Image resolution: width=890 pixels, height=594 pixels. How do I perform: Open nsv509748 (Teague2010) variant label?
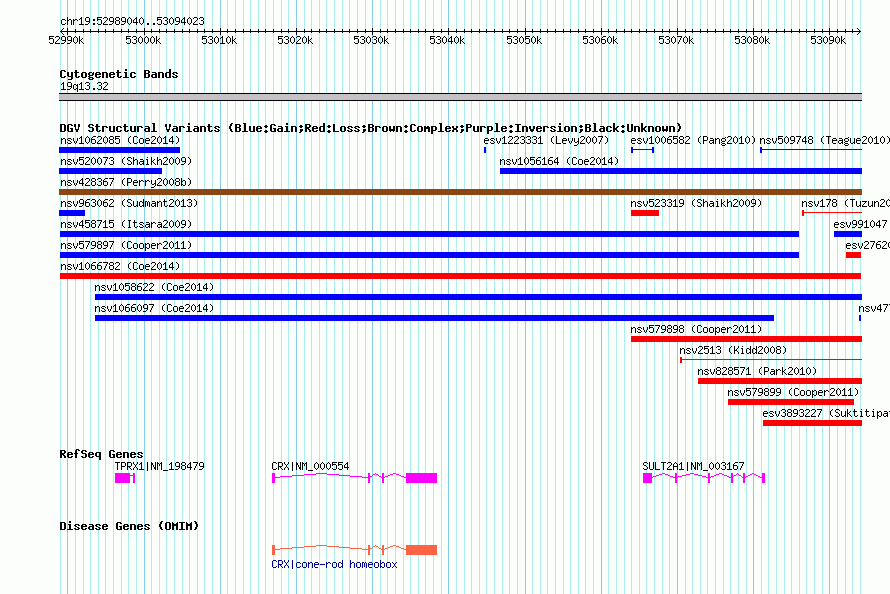tap(824, 140)
